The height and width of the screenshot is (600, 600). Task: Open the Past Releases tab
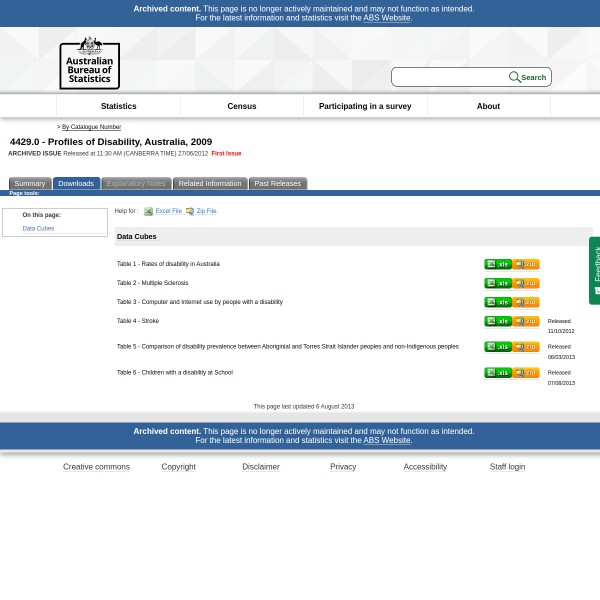click(x=277, y=184)
